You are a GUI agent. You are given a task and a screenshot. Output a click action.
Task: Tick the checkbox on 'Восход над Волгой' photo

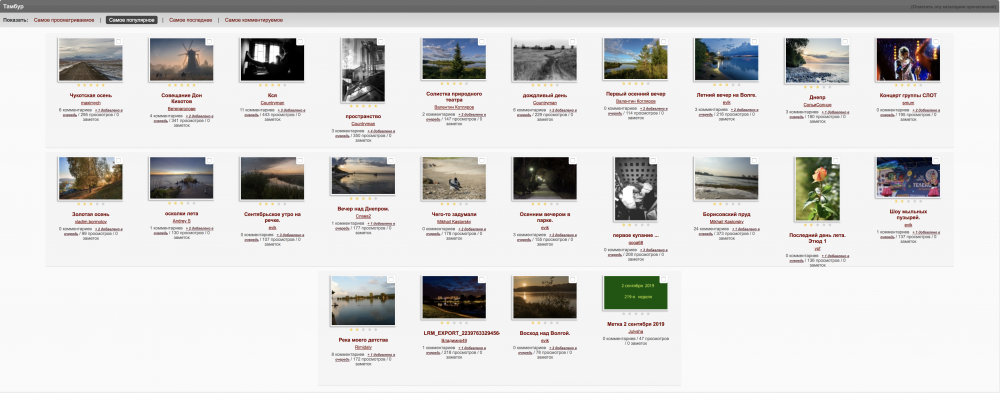pos(573,279)
